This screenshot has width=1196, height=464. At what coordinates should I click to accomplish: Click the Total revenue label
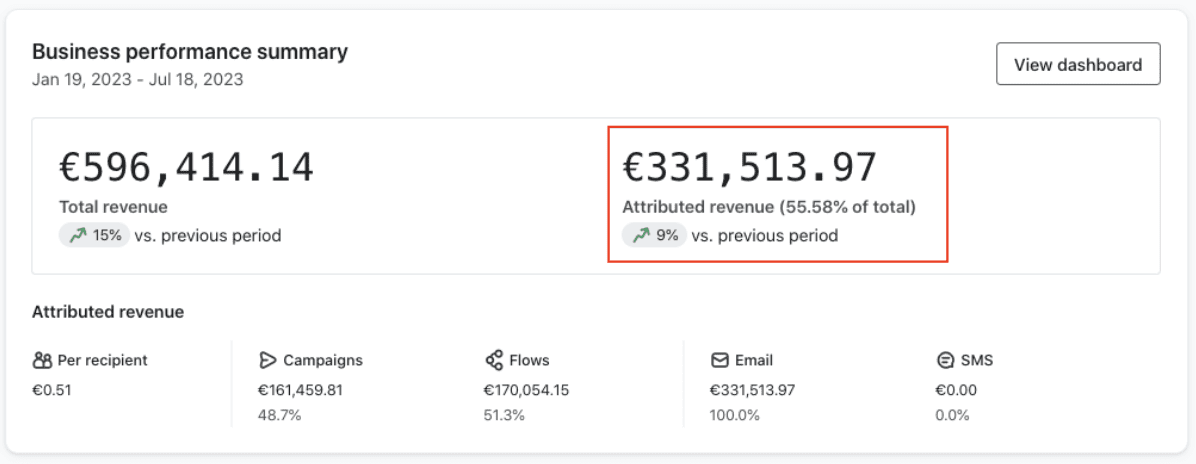[x=113, y=207]
